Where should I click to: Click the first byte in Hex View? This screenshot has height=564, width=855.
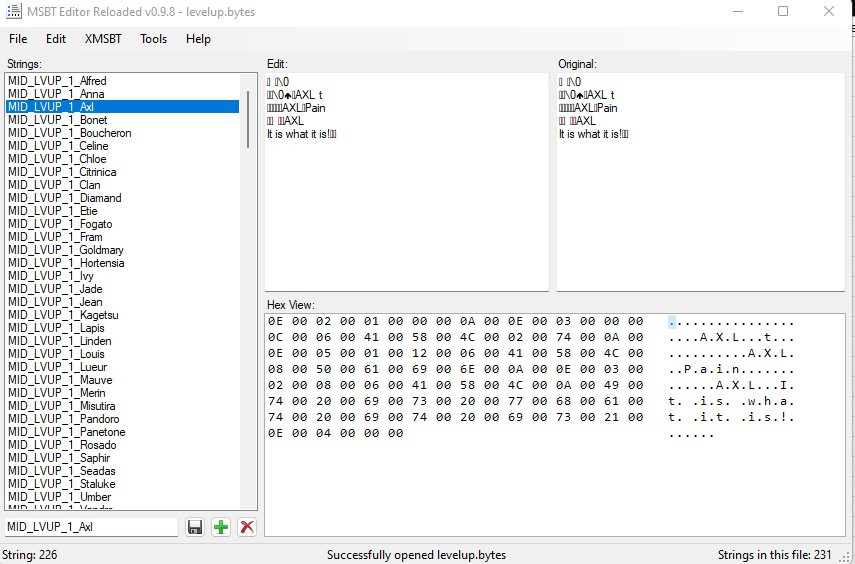point(275,322)
